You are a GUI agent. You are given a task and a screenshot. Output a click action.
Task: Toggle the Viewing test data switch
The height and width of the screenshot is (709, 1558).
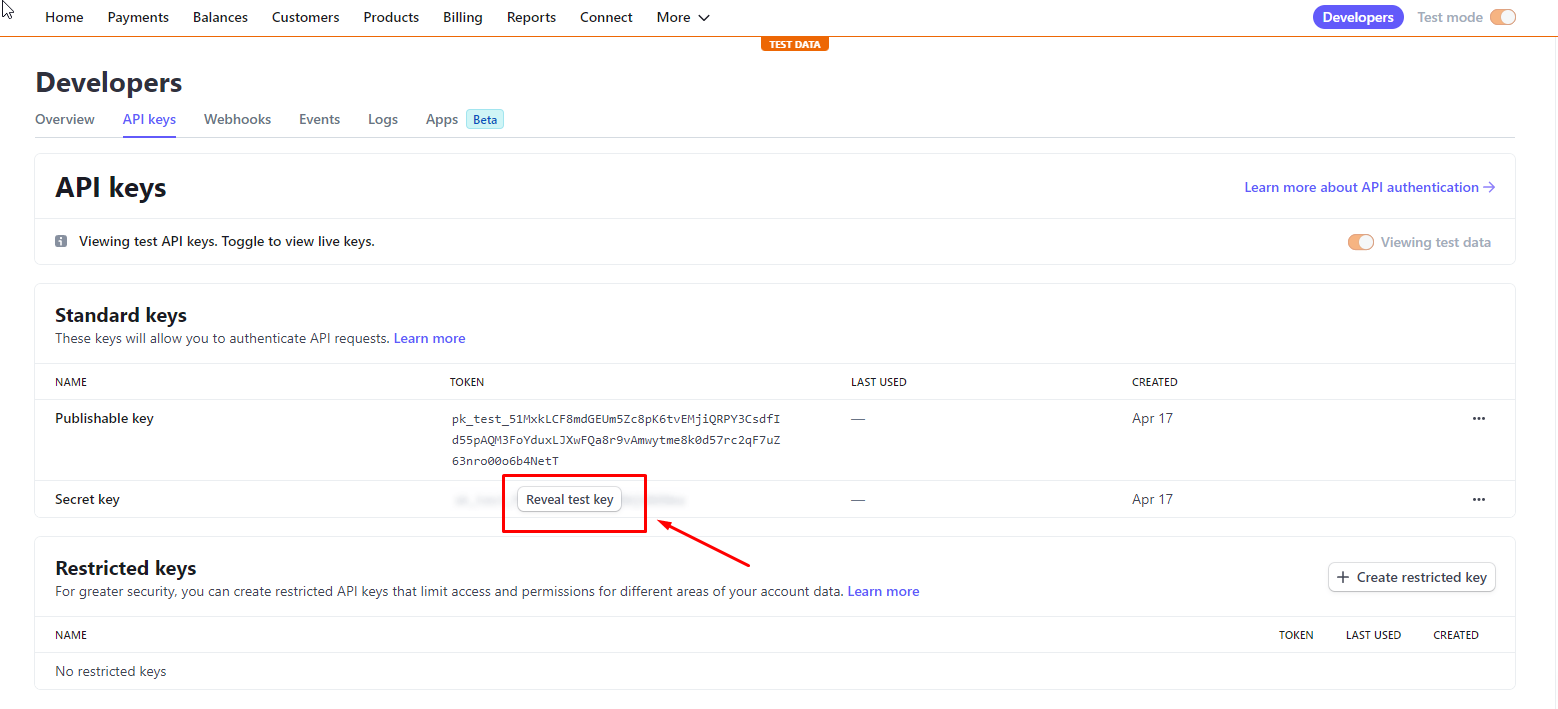point(1360,242)
